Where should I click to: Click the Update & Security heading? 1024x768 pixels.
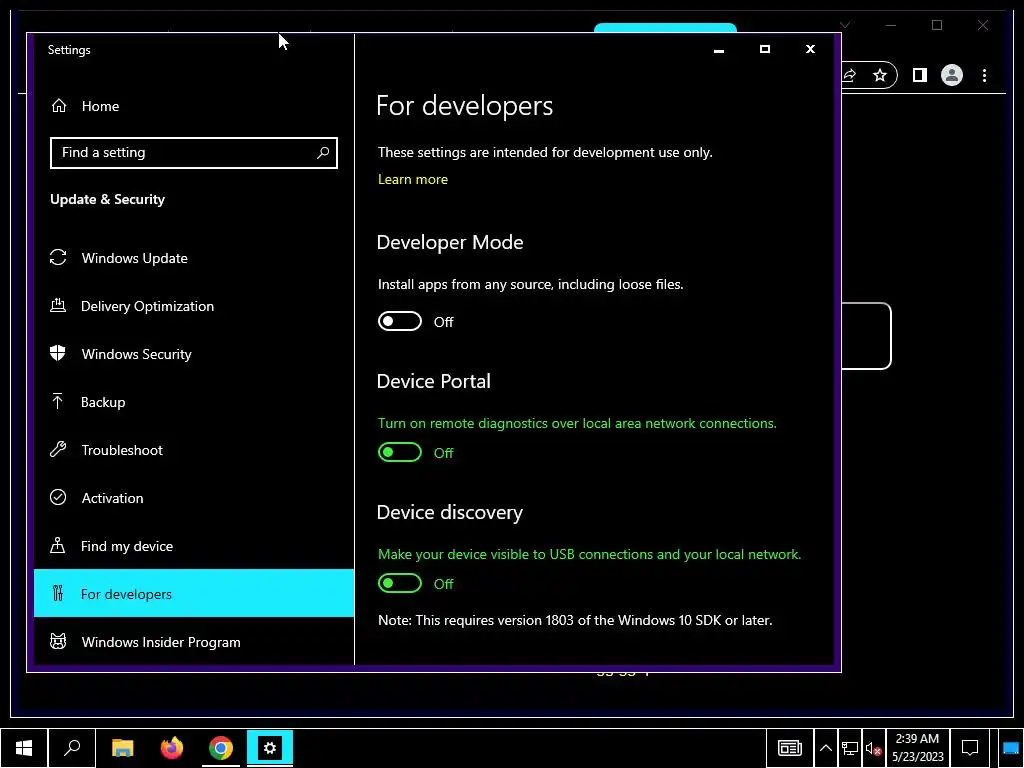[108, 200]
